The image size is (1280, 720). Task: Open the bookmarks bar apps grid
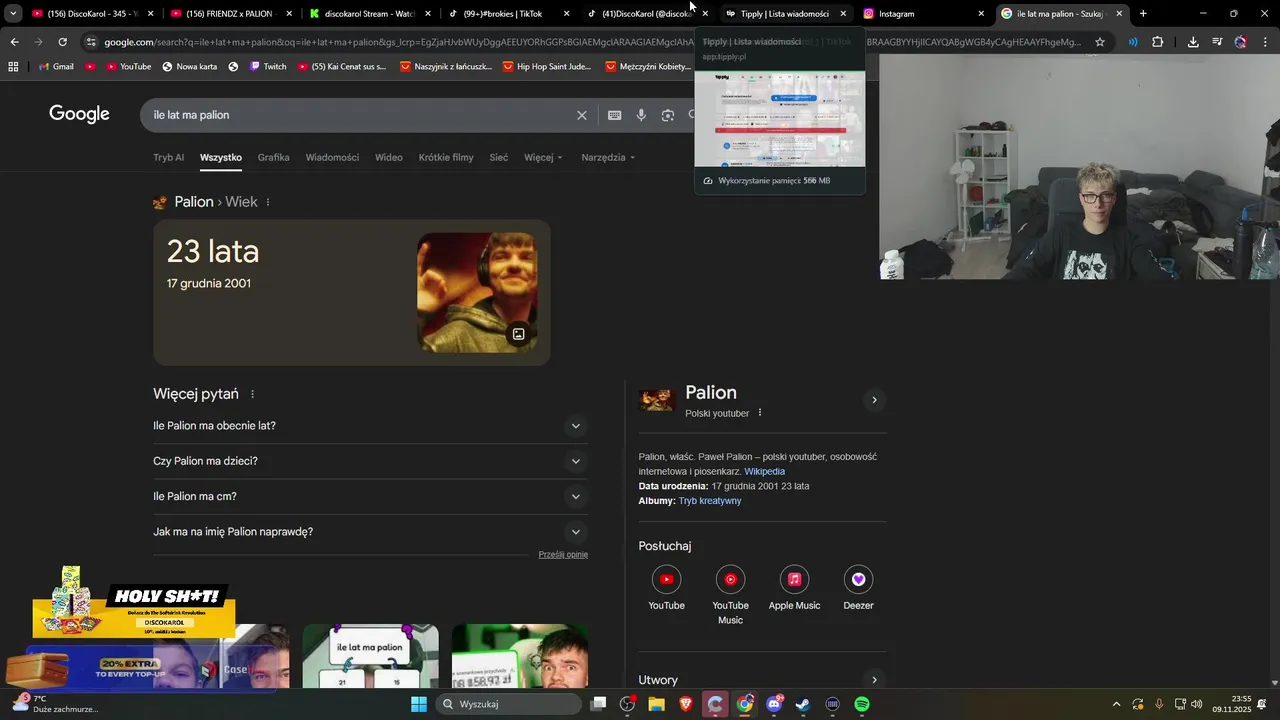click(x=13, y=66)
